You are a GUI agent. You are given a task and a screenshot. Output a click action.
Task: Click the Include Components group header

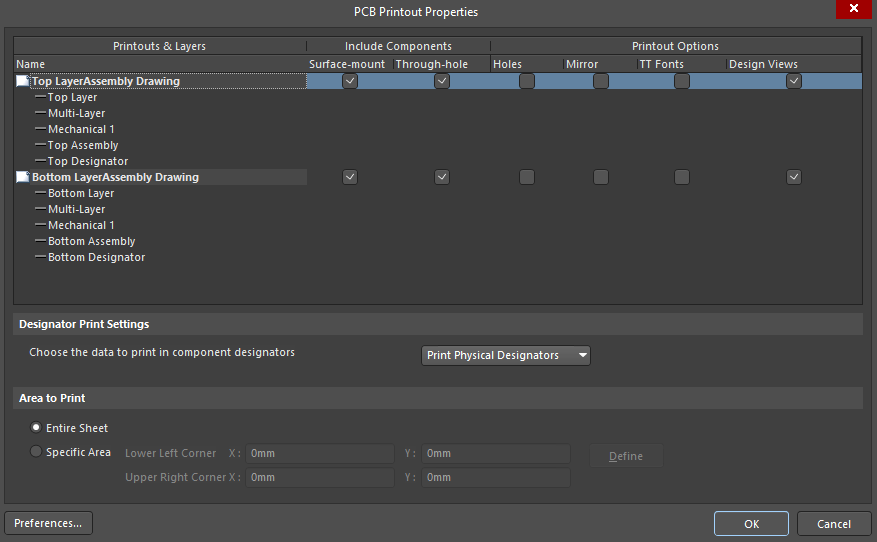[x=398, y=46]
